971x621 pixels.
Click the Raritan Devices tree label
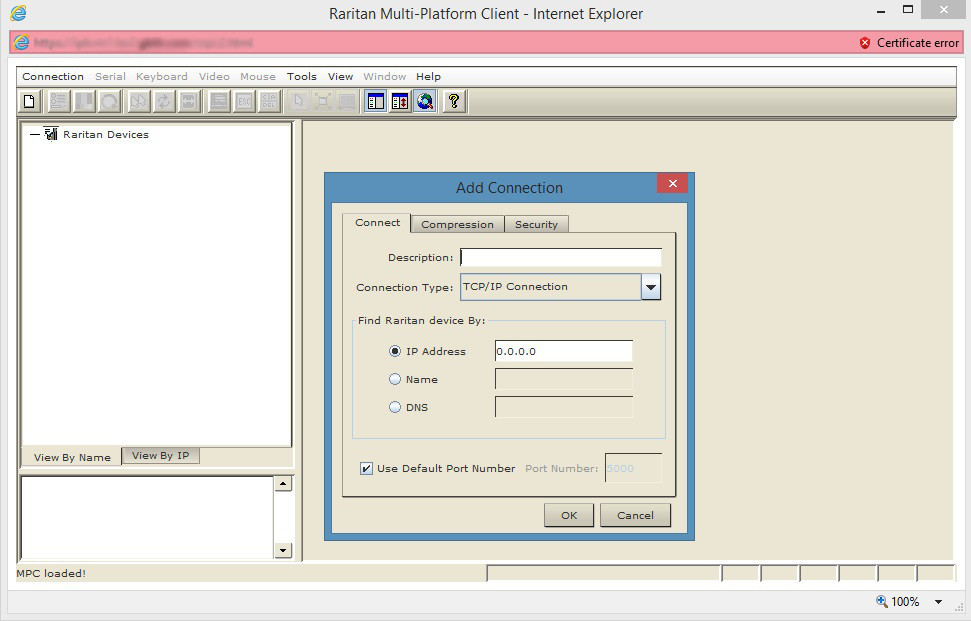click(106, 134)
